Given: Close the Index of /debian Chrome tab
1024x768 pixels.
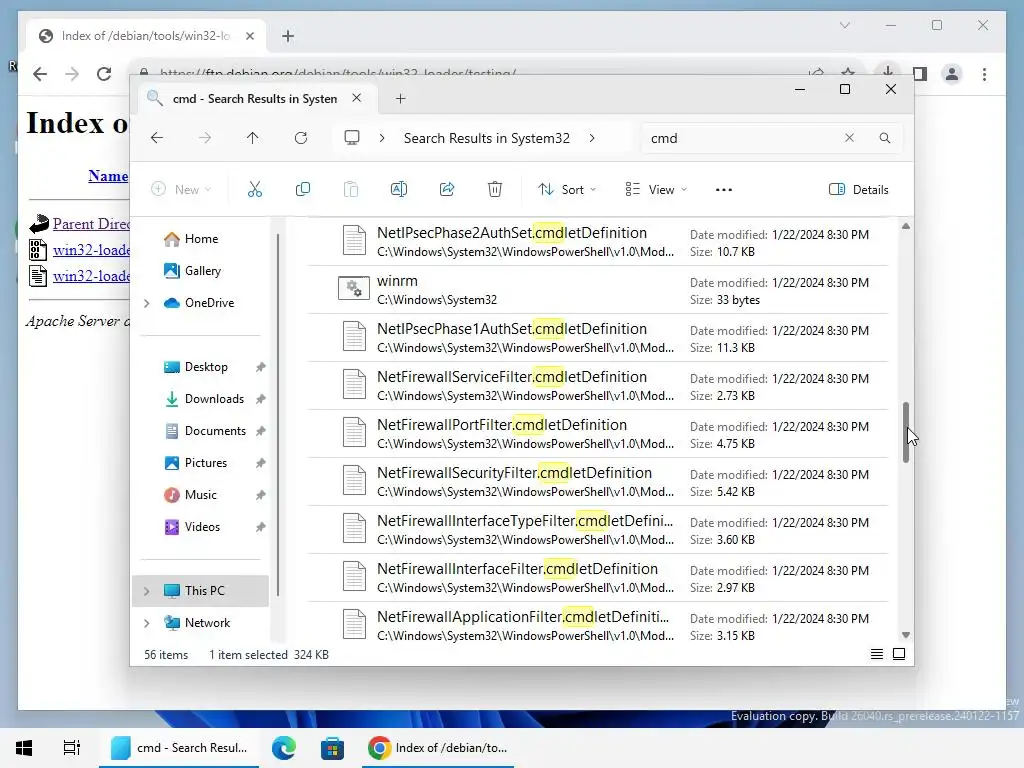Looking at the screenshot, I should pyautogui.click(x=249, y=36).
